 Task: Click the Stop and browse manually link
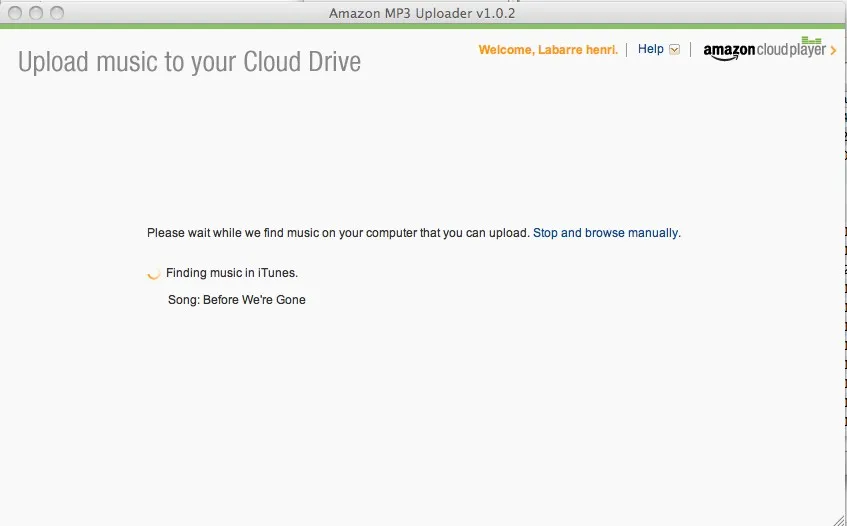pos(607,233)
